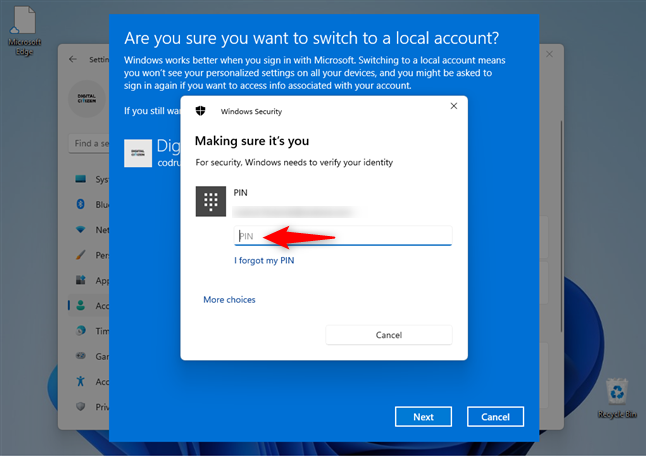The image size is (646, 456).
Task: Click the 'Find a setting' search box
Action: [x=89, y=143]
